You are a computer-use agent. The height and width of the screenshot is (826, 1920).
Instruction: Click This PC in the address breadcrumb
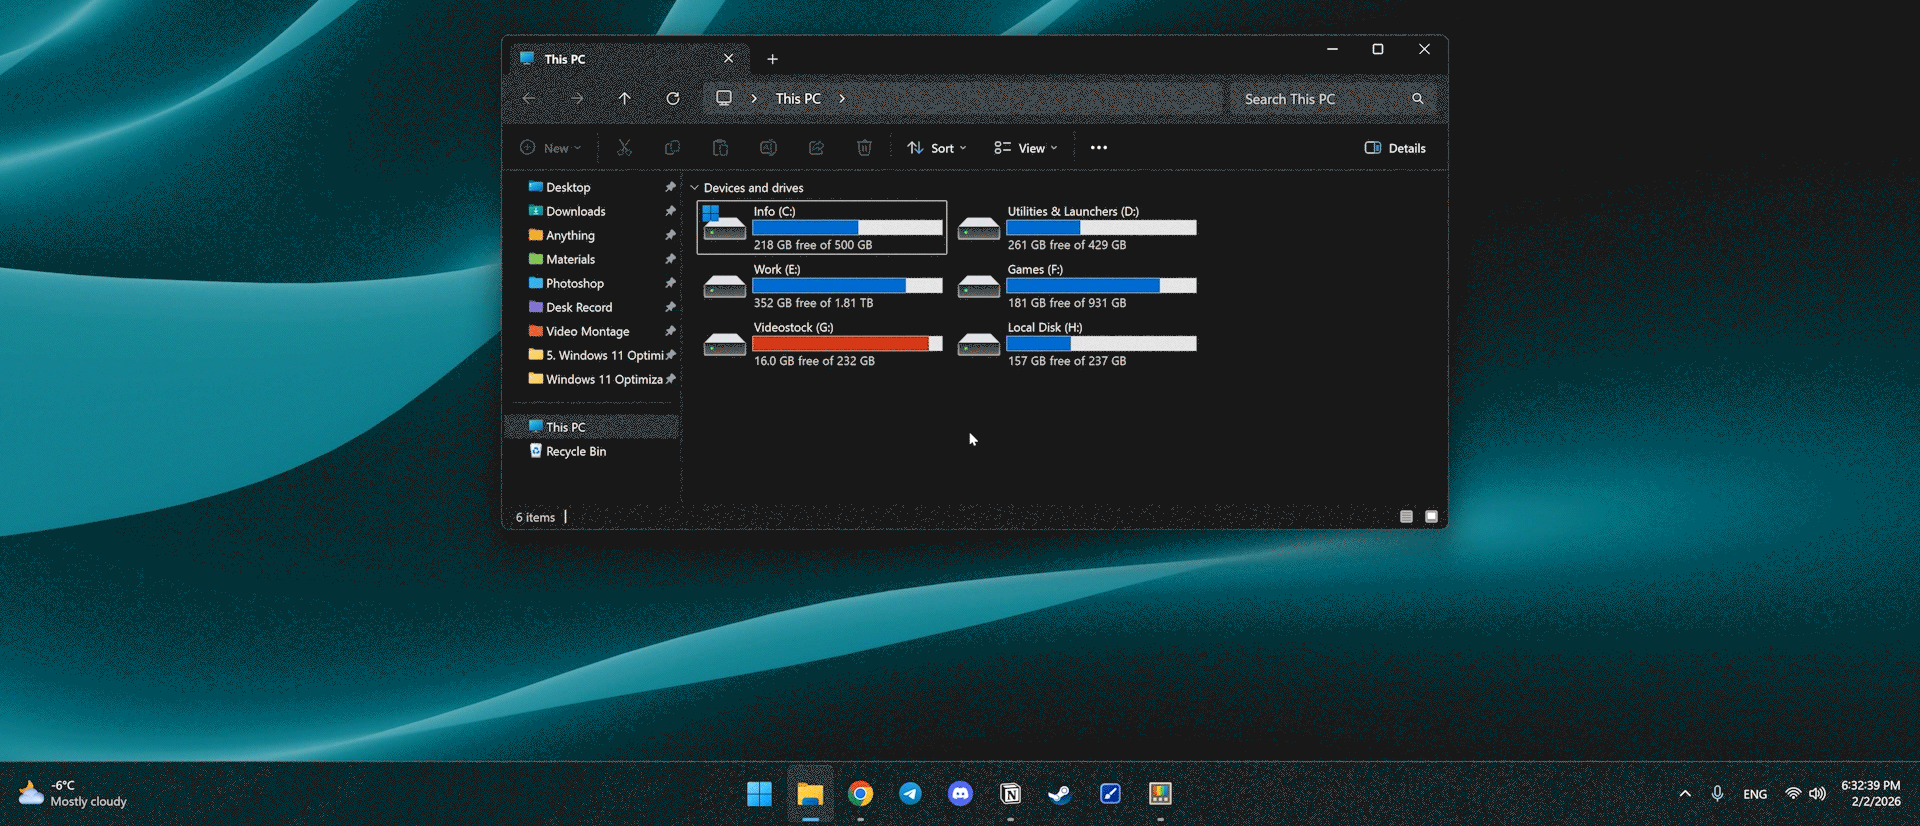click(797, 99)
